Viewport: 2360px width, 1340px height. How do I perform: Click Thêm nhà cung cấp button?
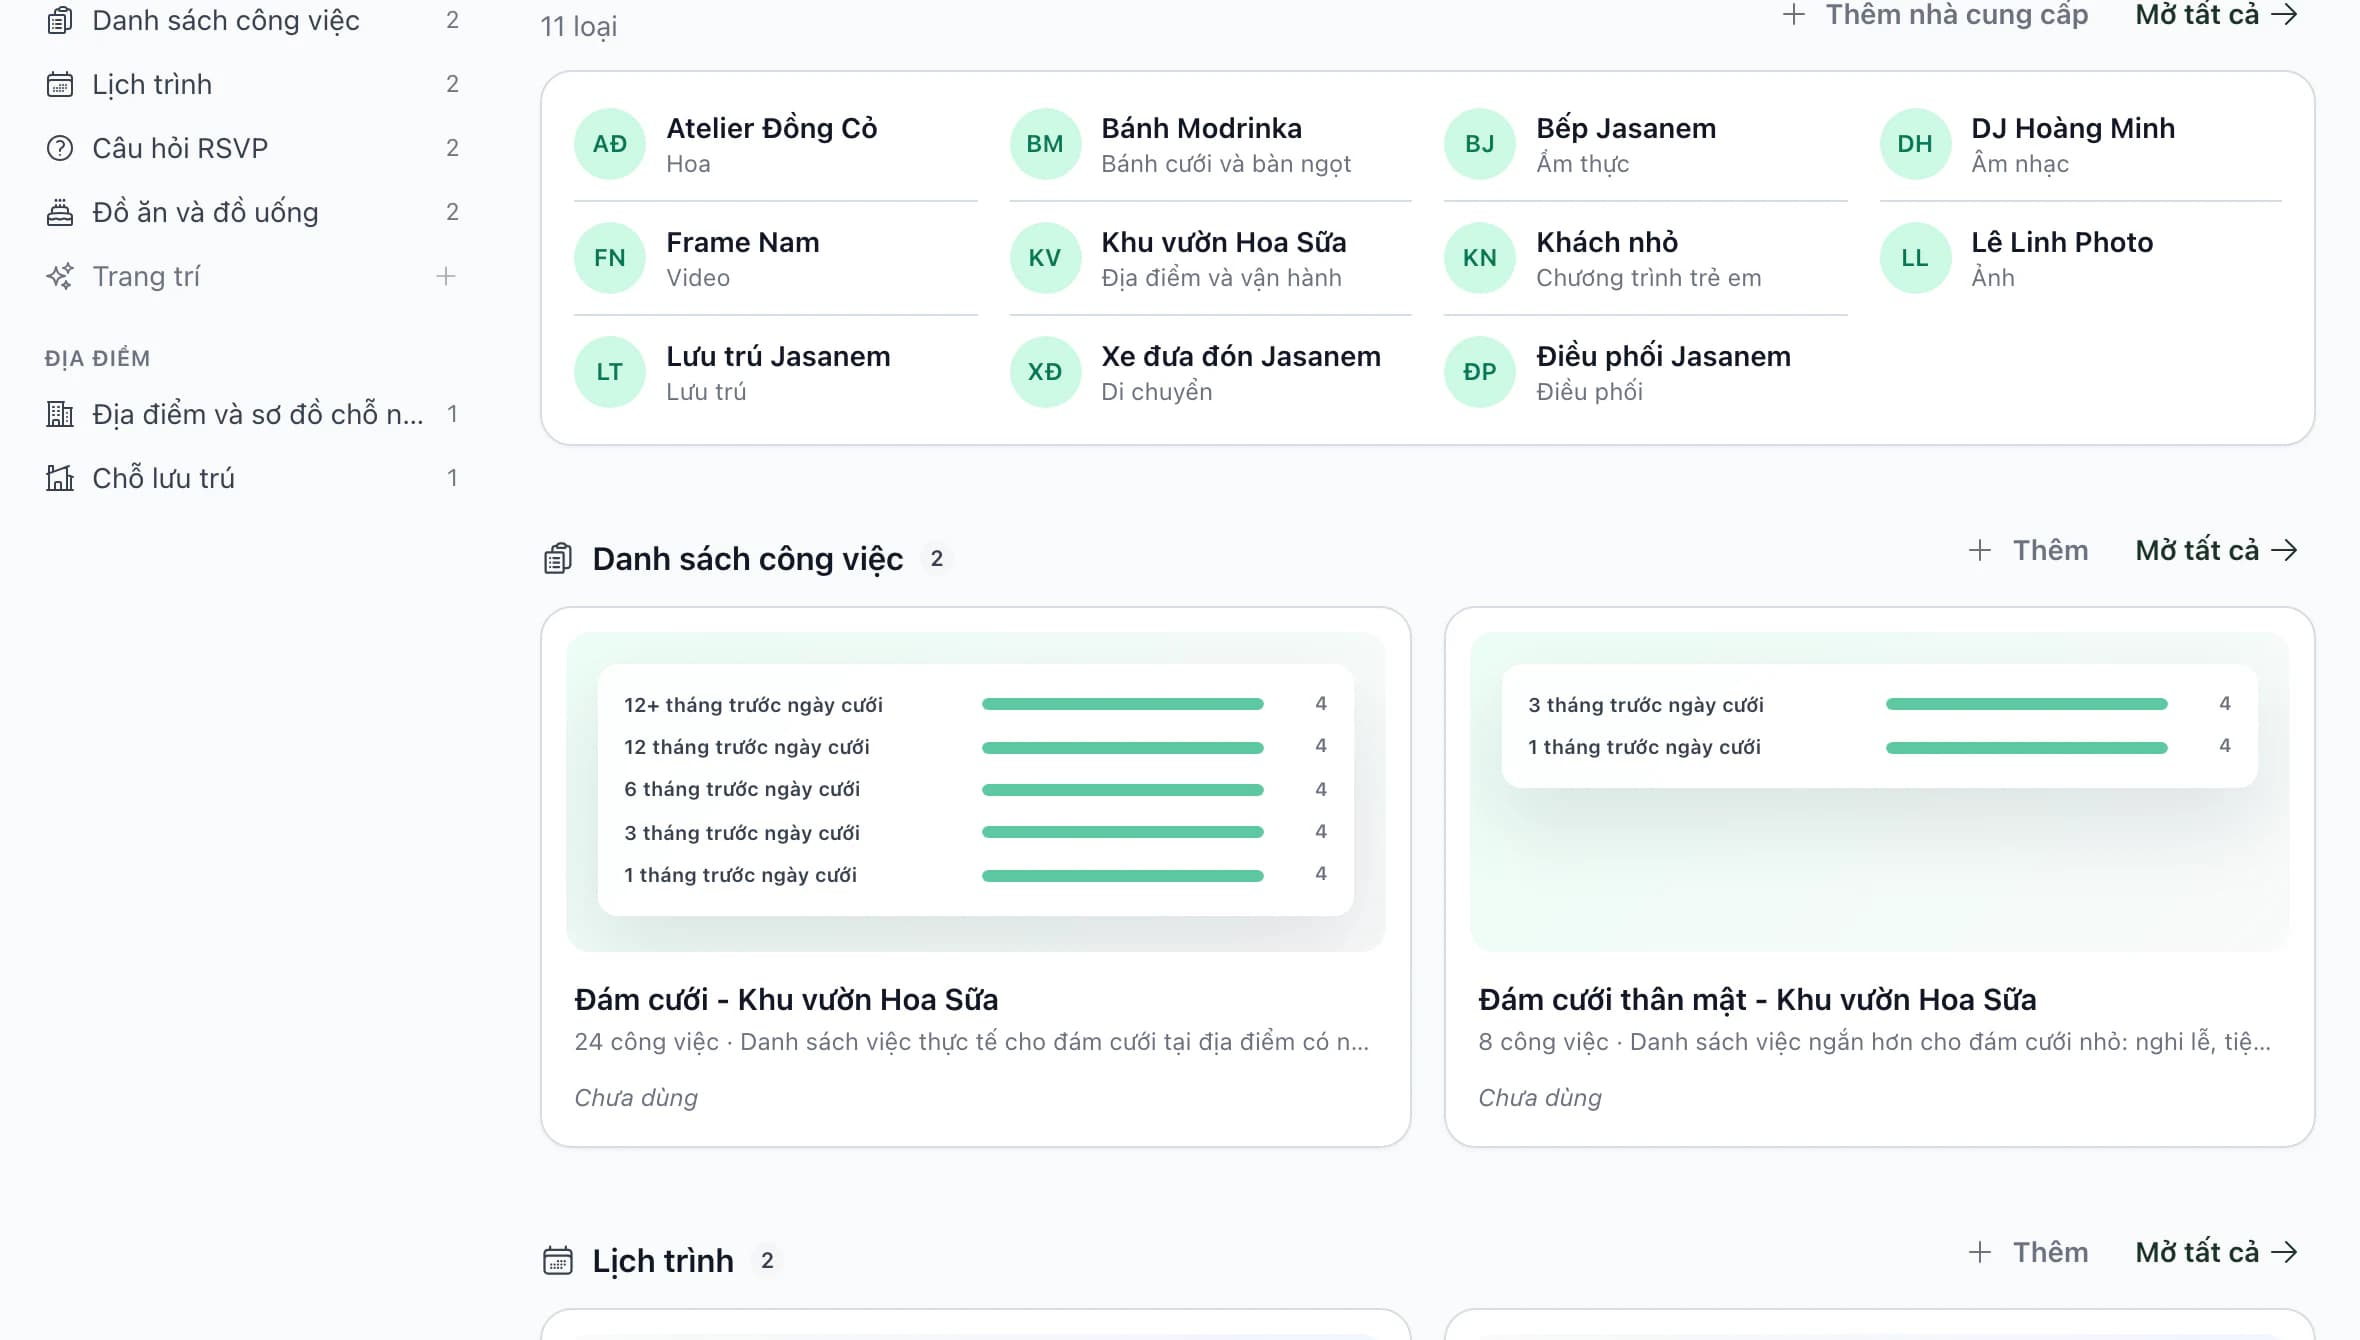coord(1934,15)
